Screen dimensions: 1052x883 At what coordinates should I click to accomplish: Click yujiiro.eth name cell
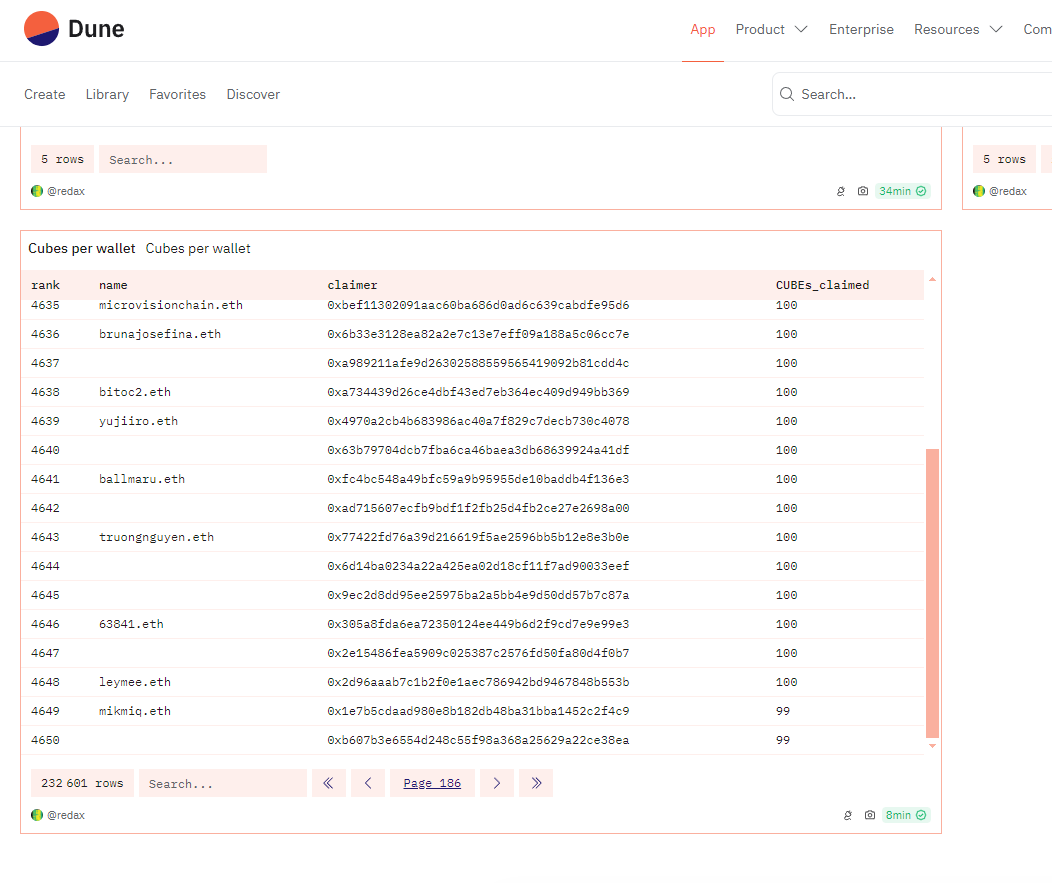point(138,421)
